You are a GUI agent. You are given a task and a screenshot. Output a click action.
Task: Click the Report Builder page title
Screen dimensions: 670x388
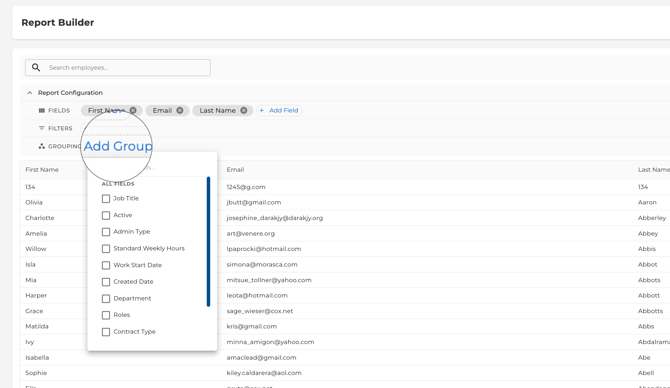[58, 23]
